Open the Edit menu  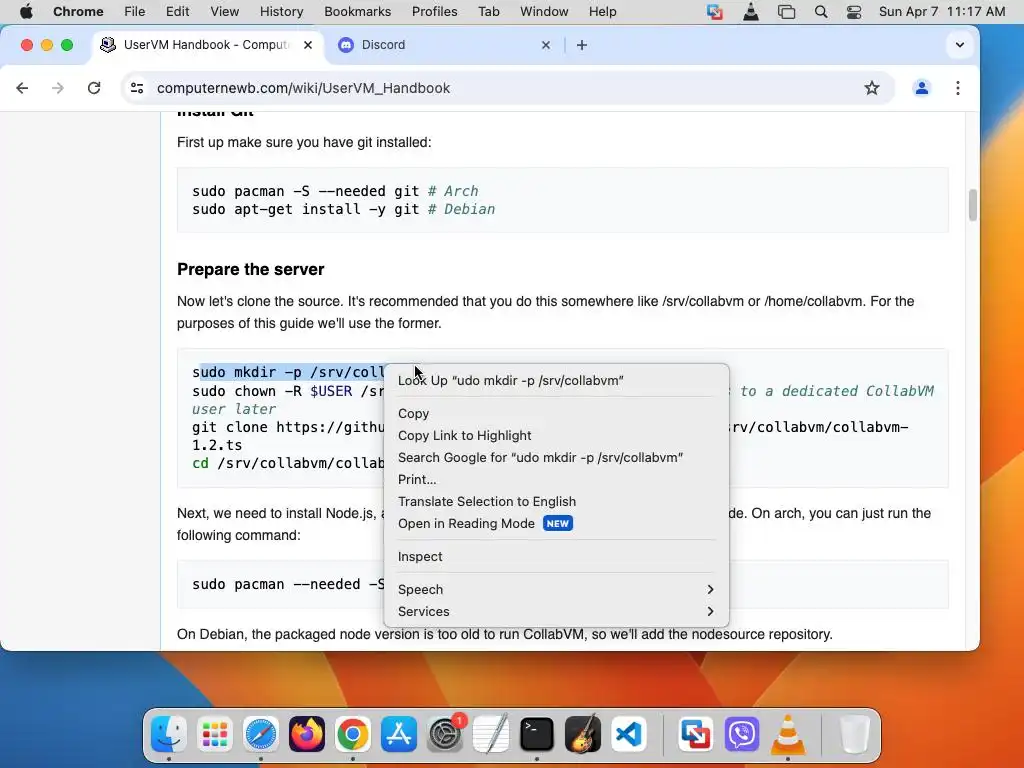click(x=177, y=12)
